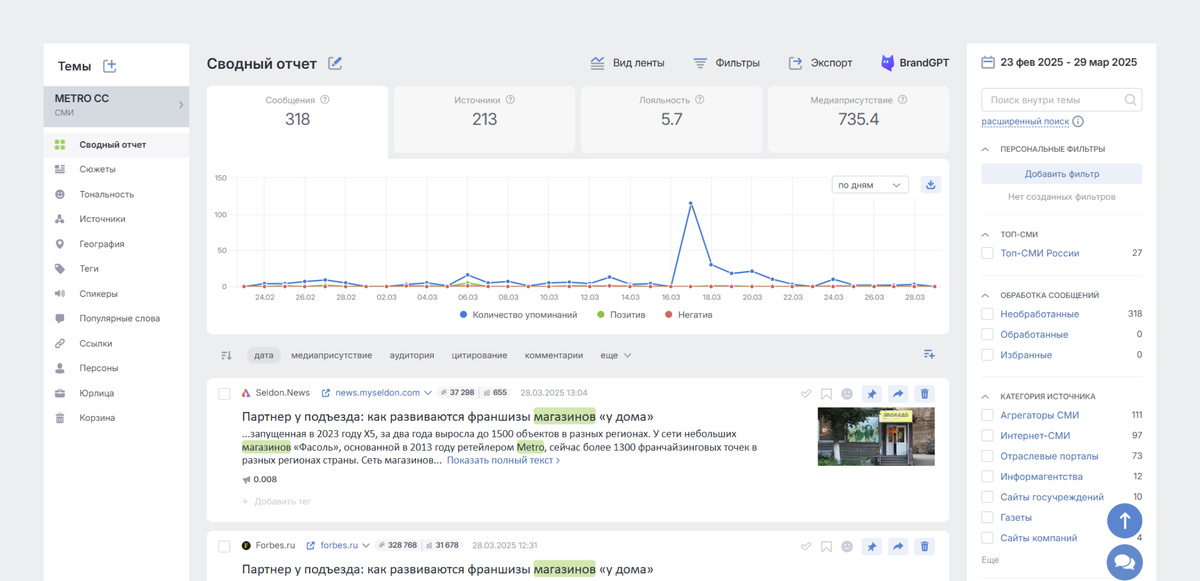1200x581 pixels.
Task: Open the Сводный отчет sidebar item
Action: tap(116, 145)
